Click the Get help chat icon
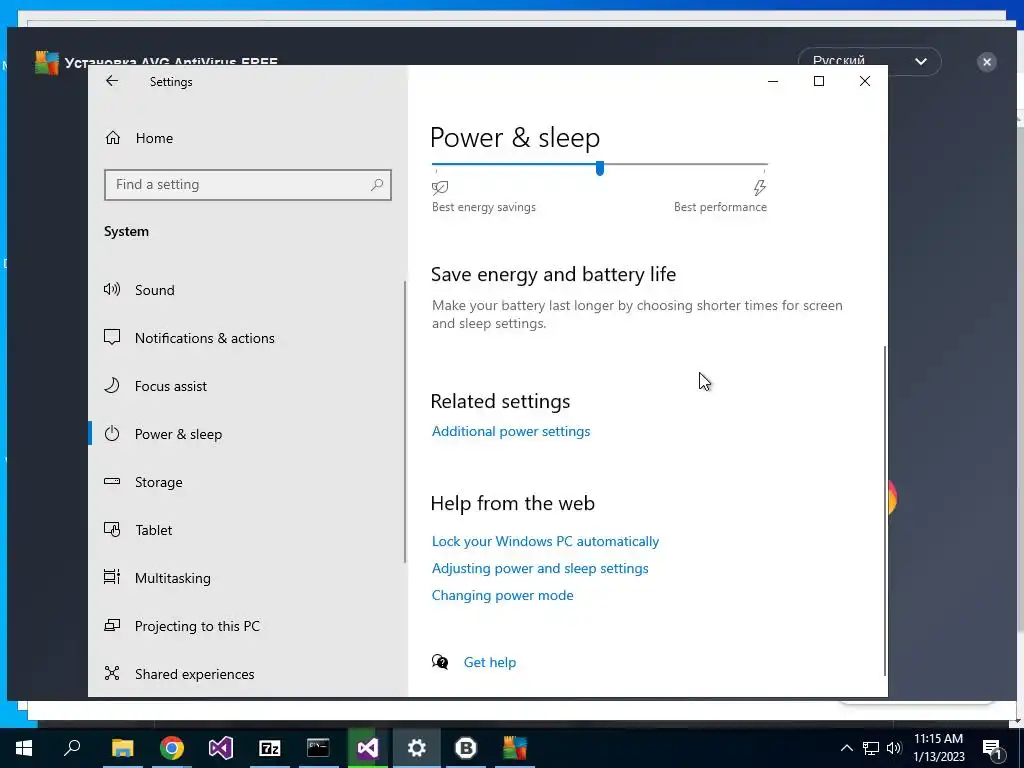The height and width of the screenshot is (768, 1024). (440, 662)
